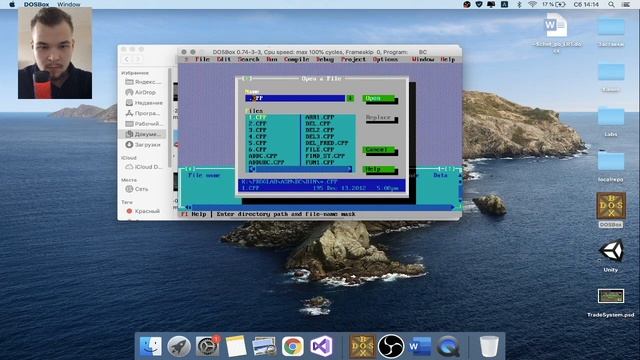Open the Run menu in Borland C++
This screenshot has height=360, width=640.
coord(272,60)
